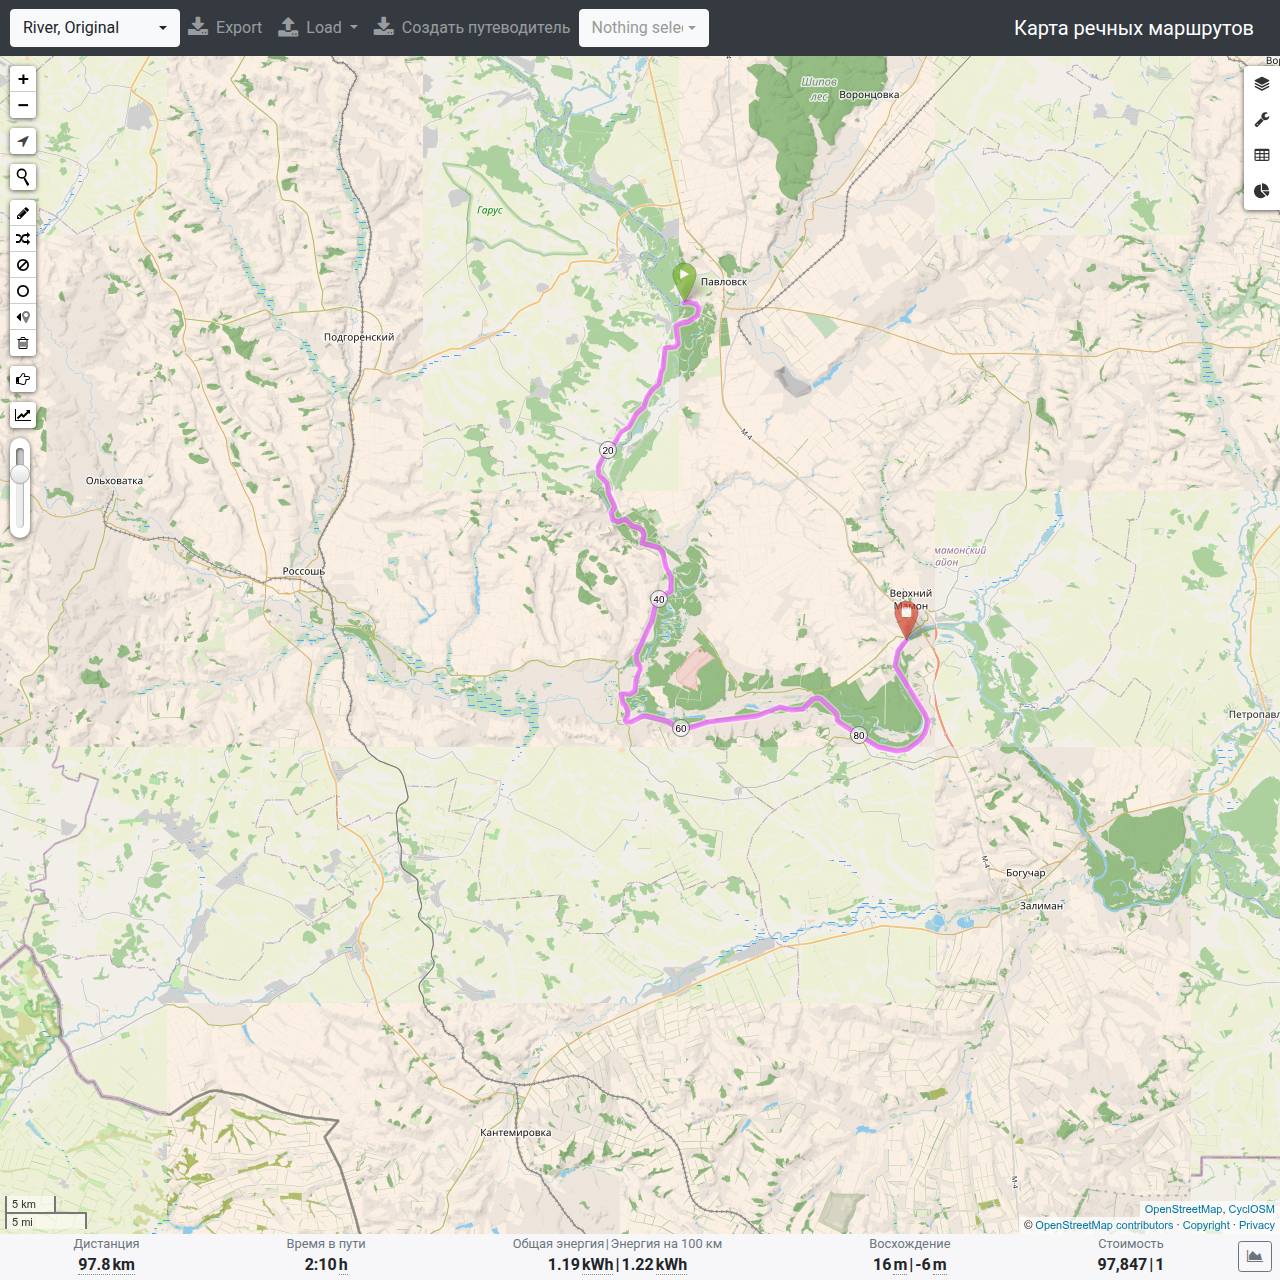Click the Export menu item
Image resolution: width=1280 pixels, height=1280 pixels.
(225, 28)
